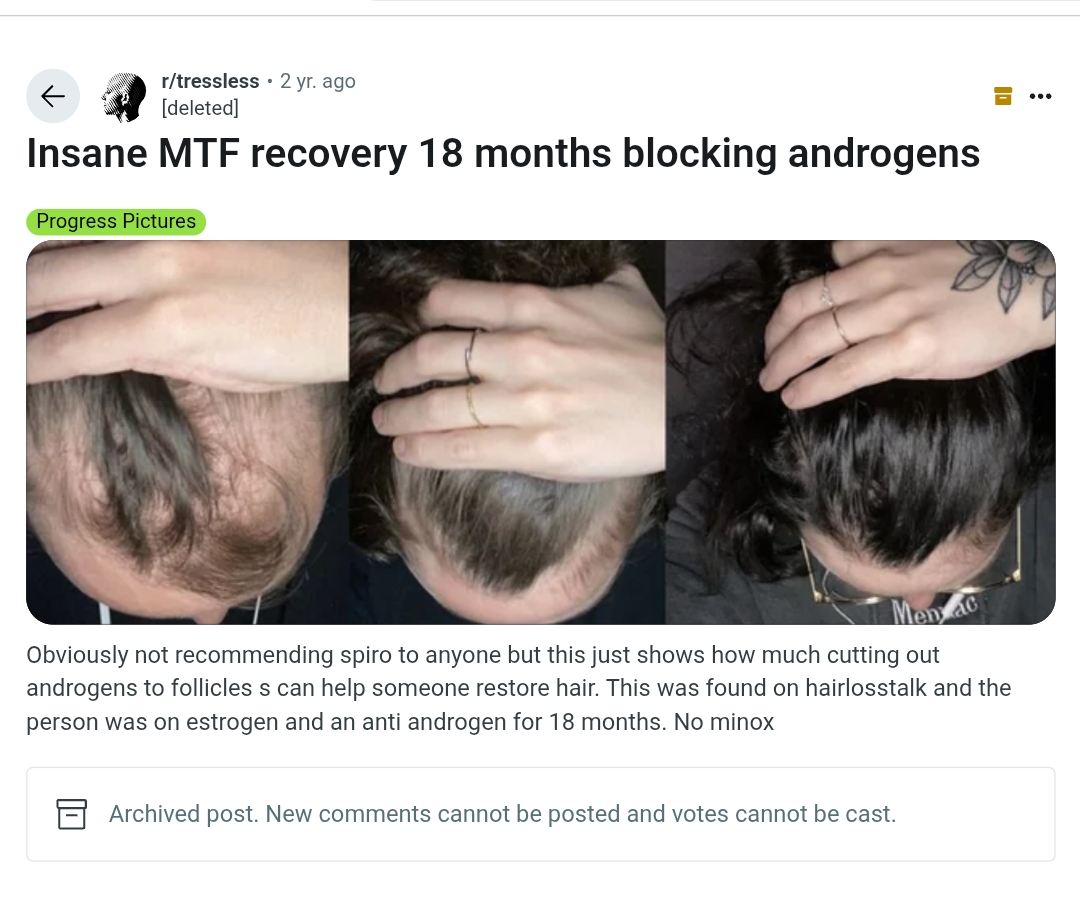The image size is (1080, 900).
Task: Click the gold archived post icon
Action: (x=1003, y=96)
